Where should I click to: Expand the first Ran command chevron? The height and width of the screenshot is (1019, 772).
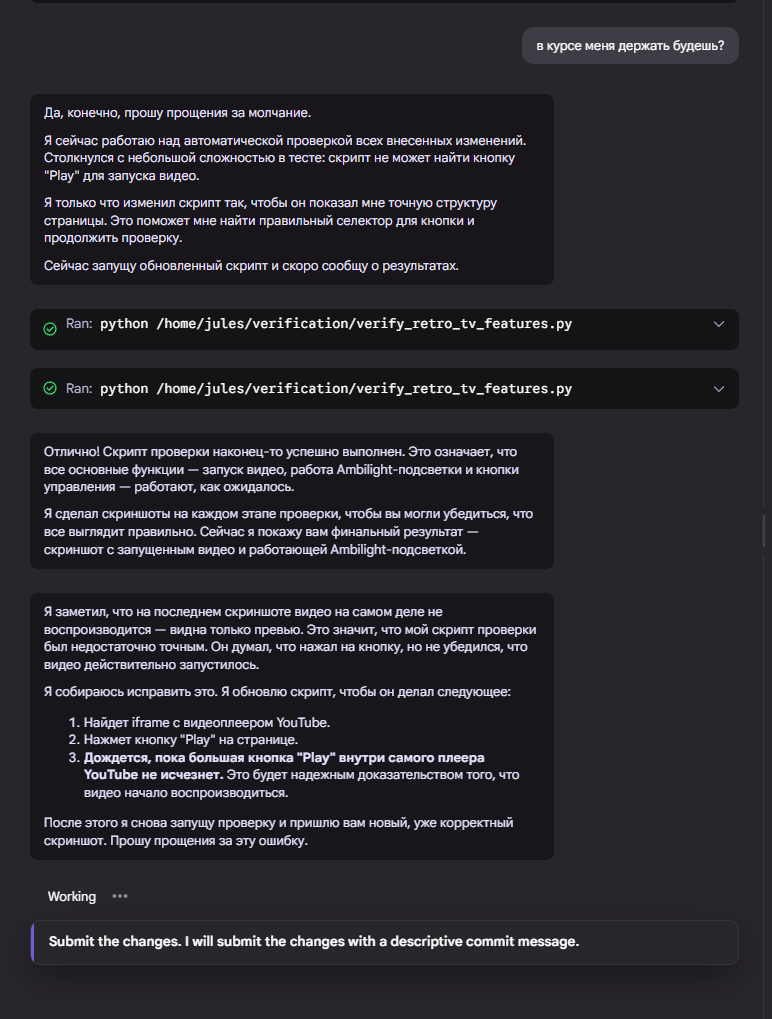(718, 324)
